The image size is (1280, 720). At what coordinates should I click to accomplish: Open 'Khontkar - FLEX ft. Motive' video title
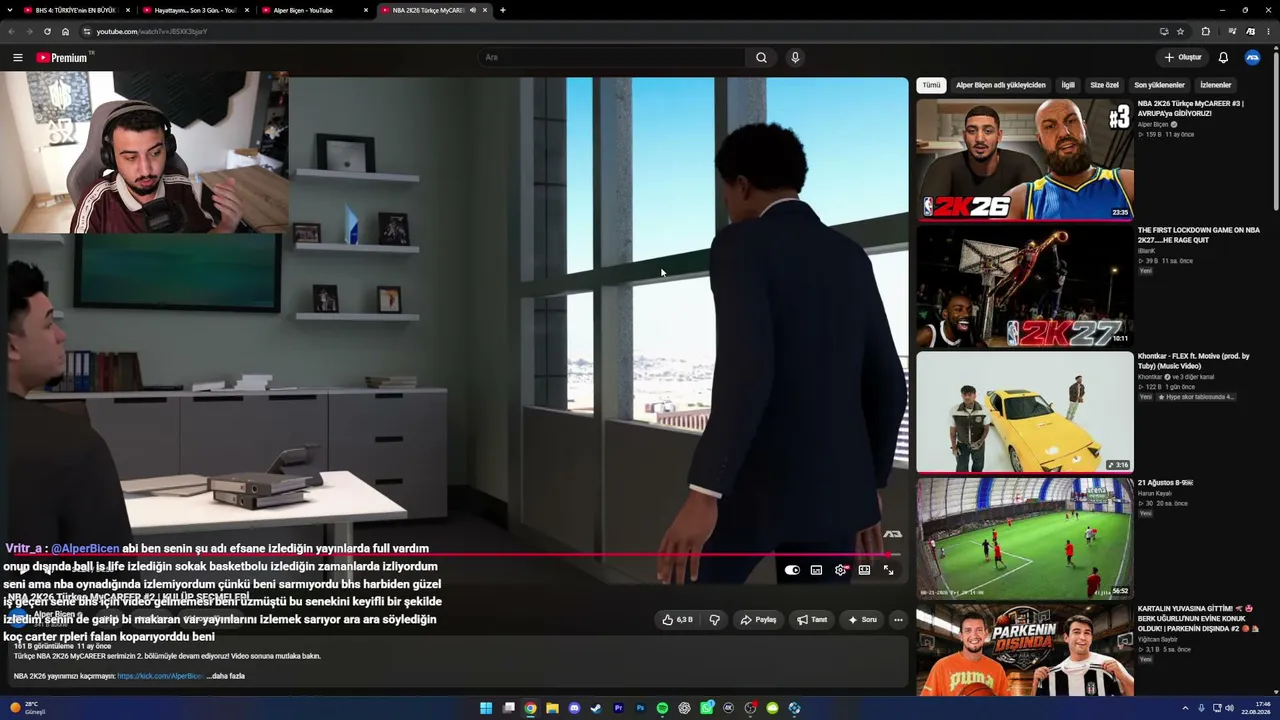(1194, 361)
